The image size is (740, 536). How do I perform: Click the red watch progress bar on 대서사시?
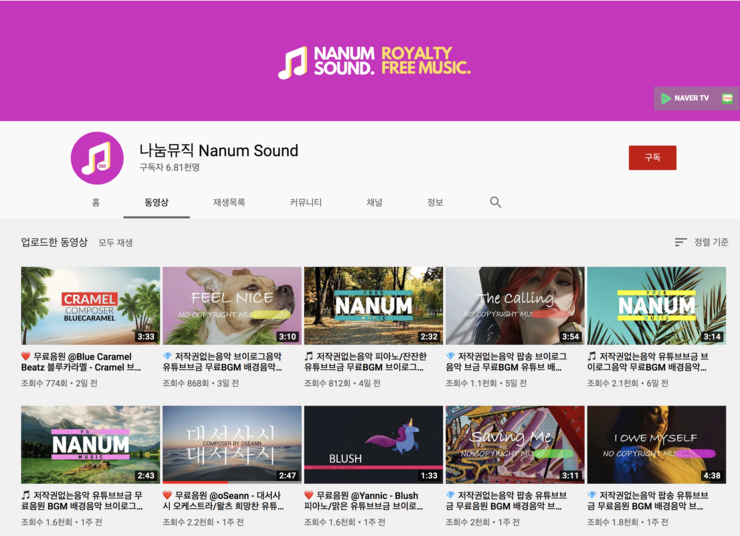[x=195, y=482]
